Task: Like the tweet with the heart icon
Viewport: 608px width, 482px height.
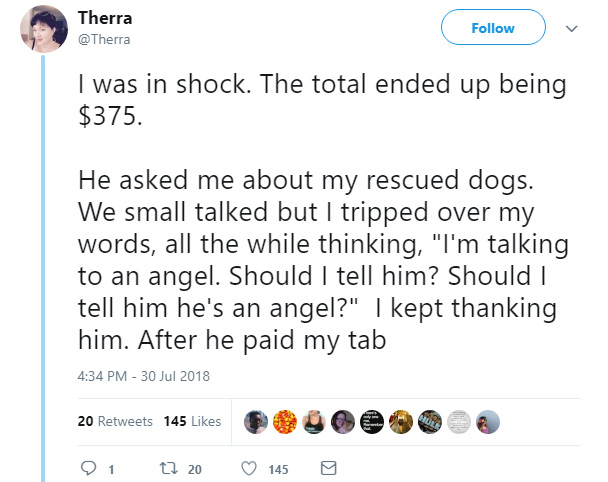Action: pos(249,468)
